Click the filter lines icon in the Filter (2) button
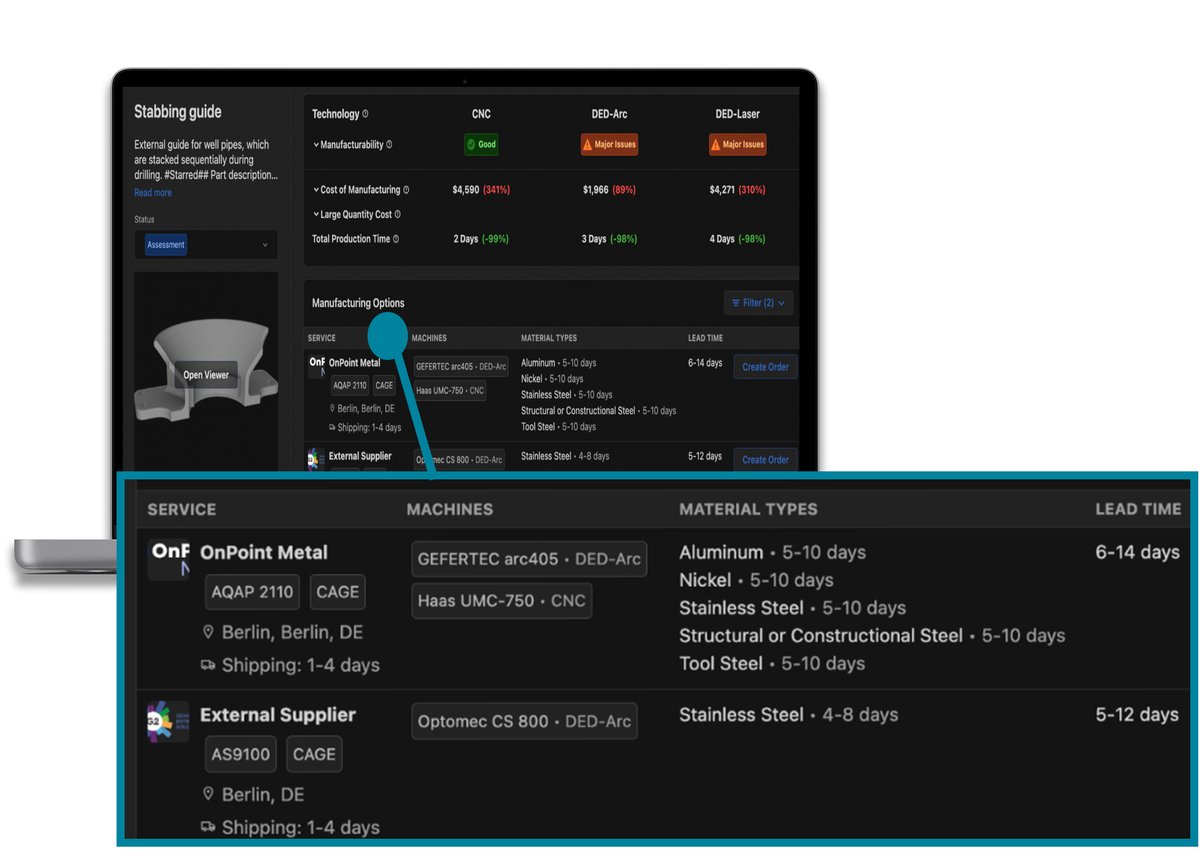 tap(735, 302)
